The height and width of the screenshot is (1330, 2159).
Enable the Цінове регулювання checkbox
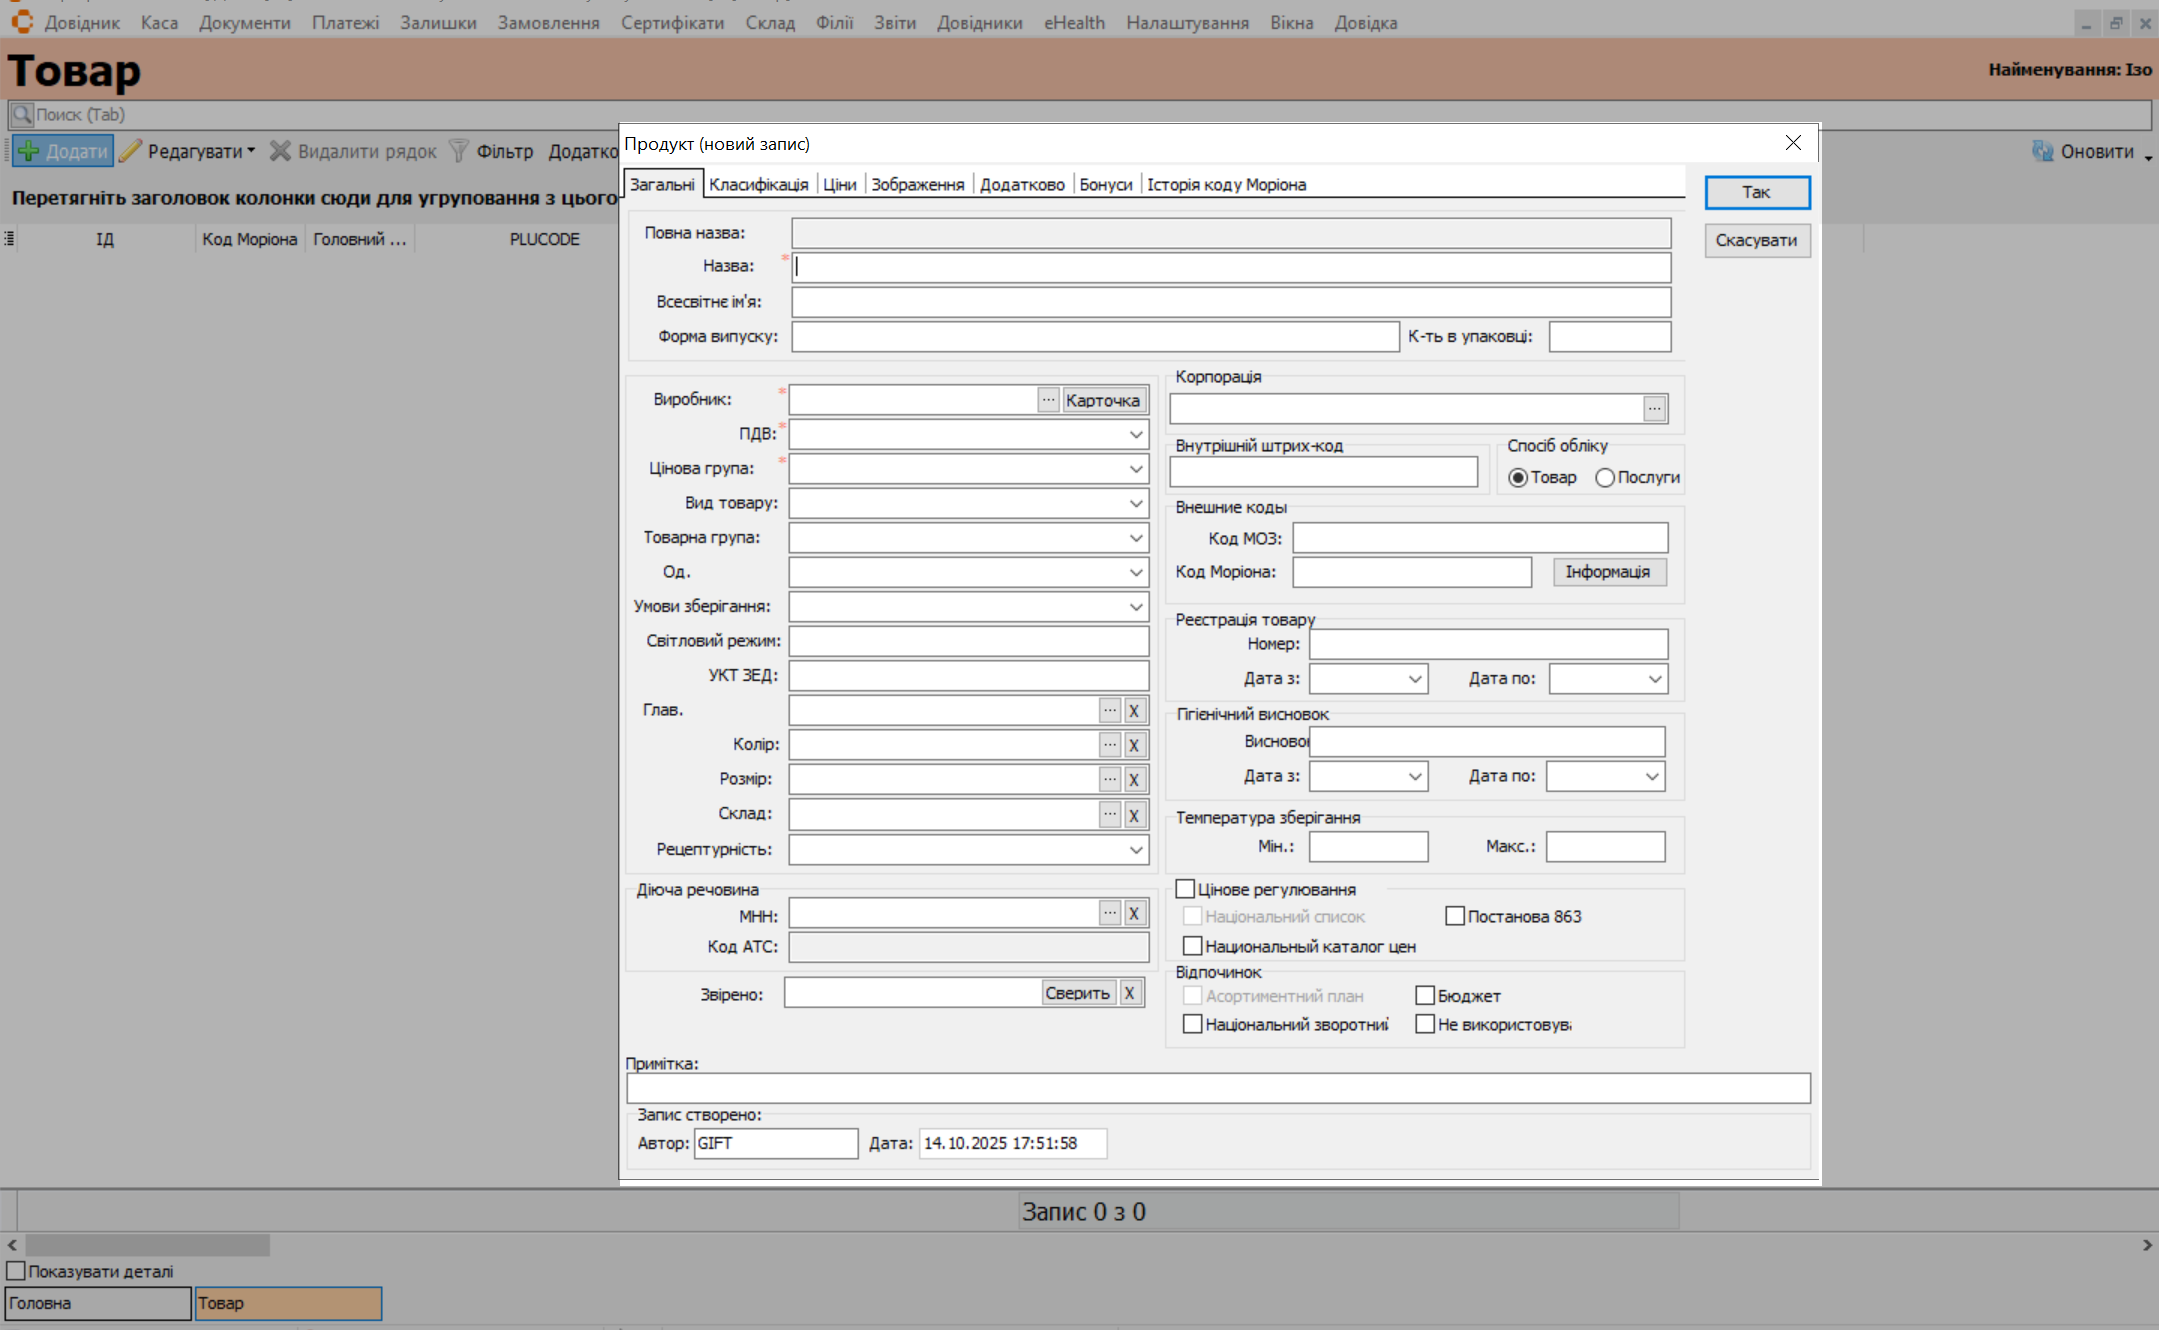1186,889
